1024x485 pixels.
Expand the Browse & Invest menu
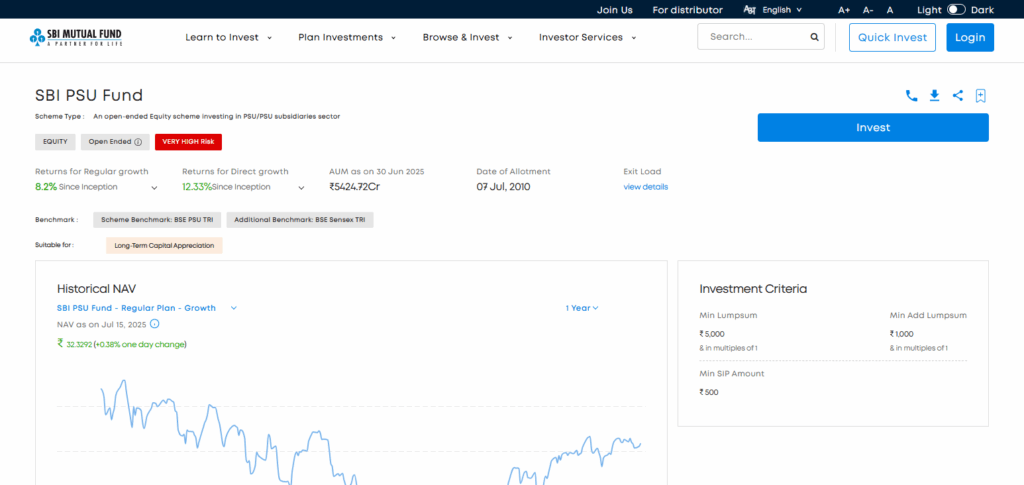[x=467, y=37]
